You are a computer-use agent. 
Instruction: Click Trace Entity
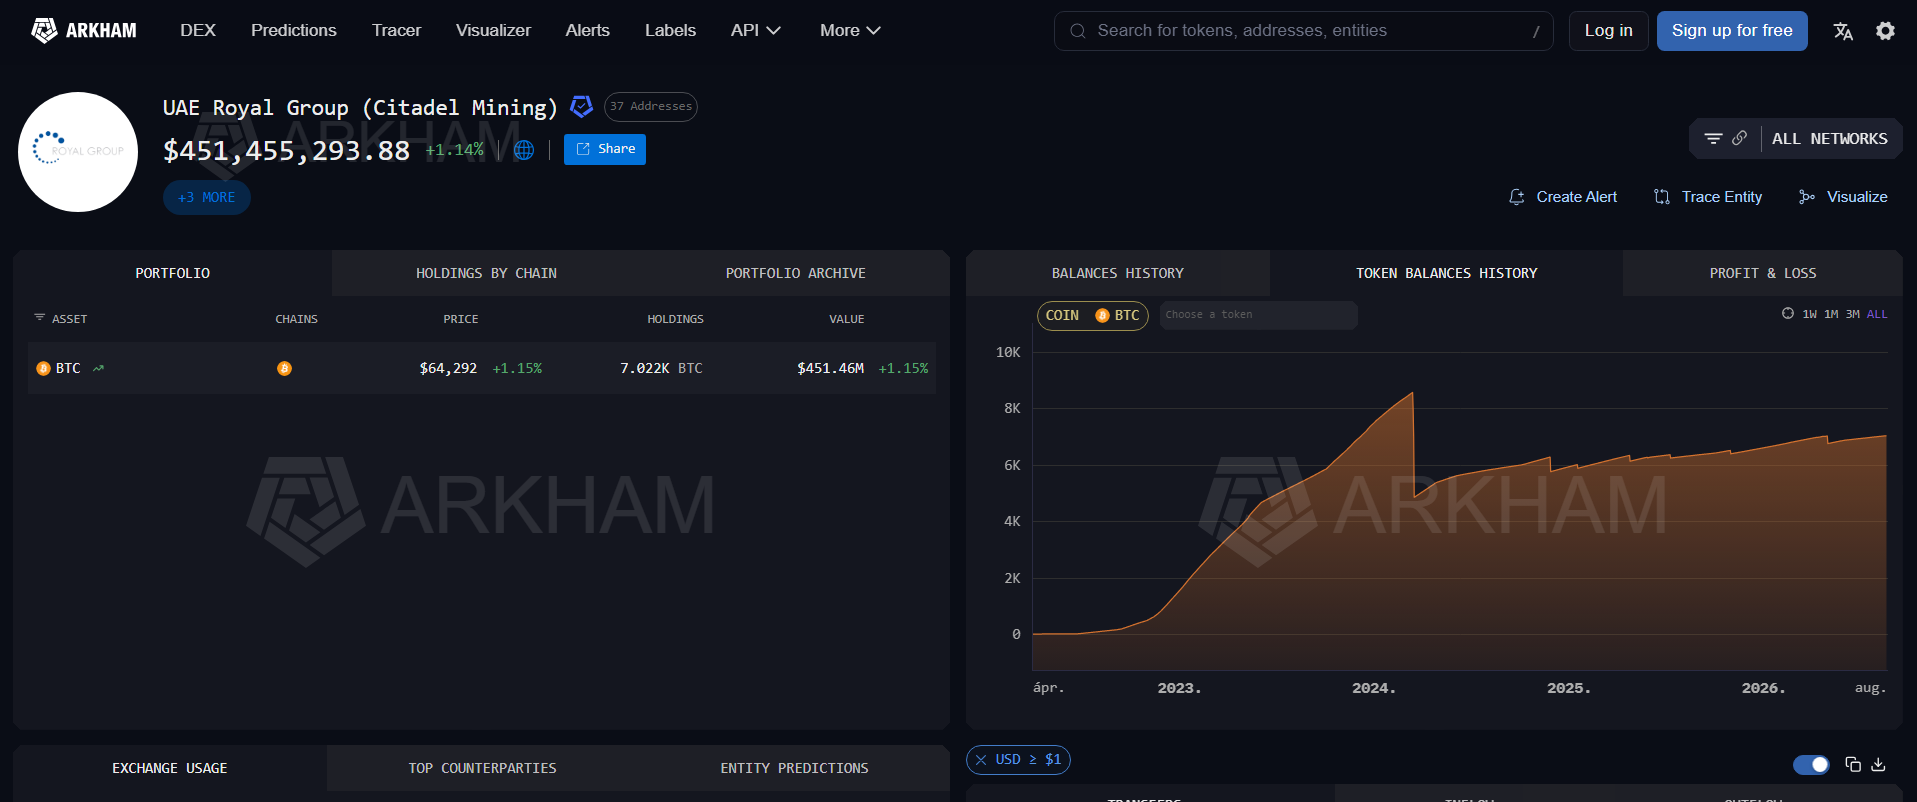point(1708,197)
